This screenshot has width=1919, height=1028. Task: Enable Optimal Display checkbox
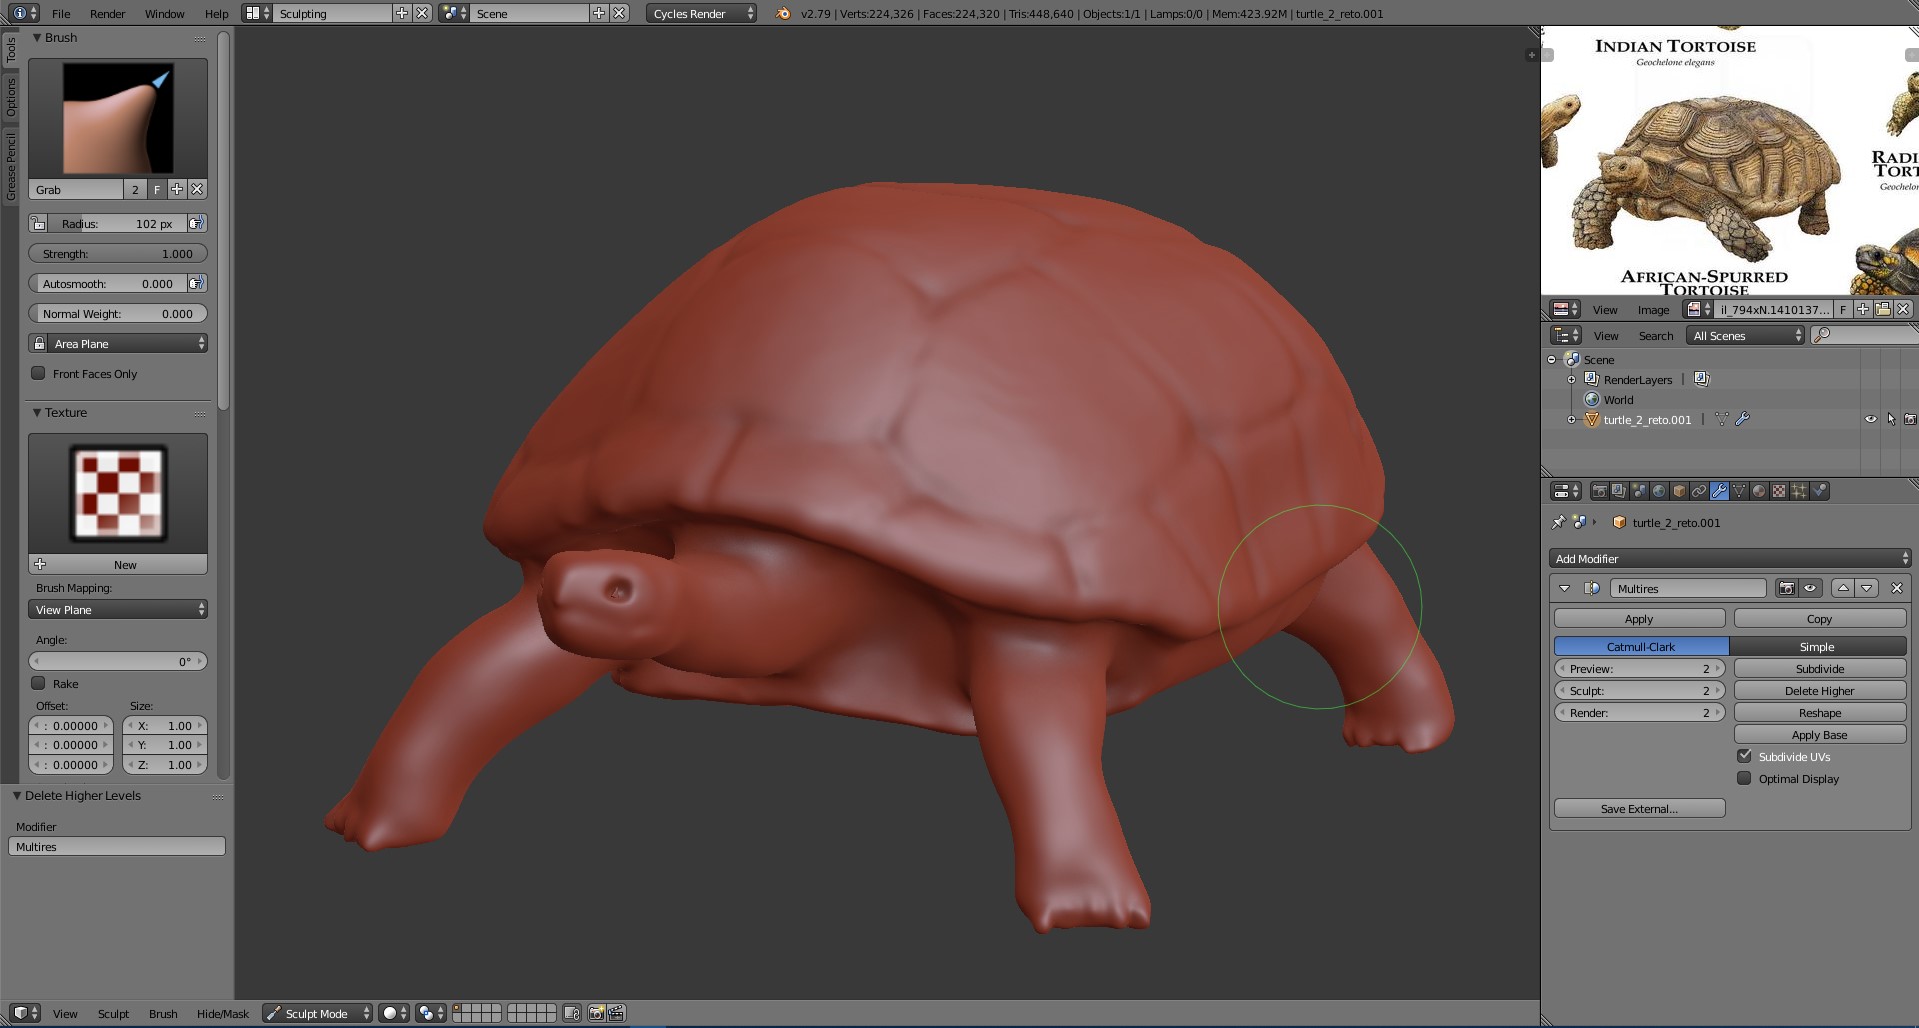(x=1744, y=778)
